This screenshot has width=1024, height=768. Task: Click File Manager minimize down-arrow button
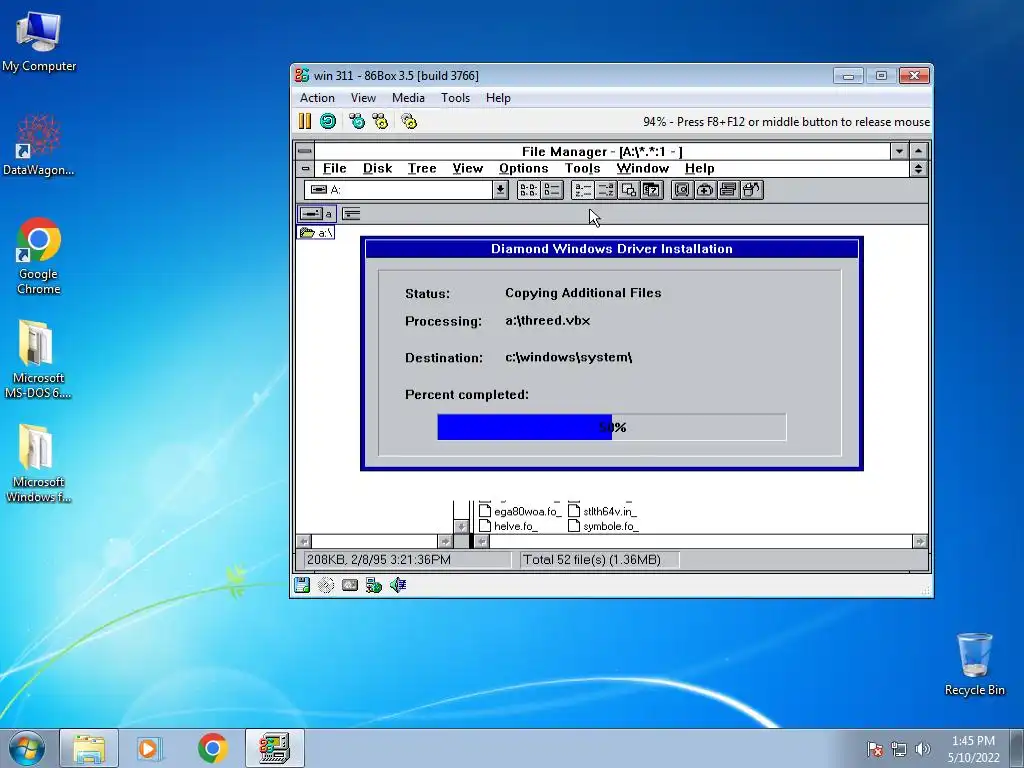[899, 151]
